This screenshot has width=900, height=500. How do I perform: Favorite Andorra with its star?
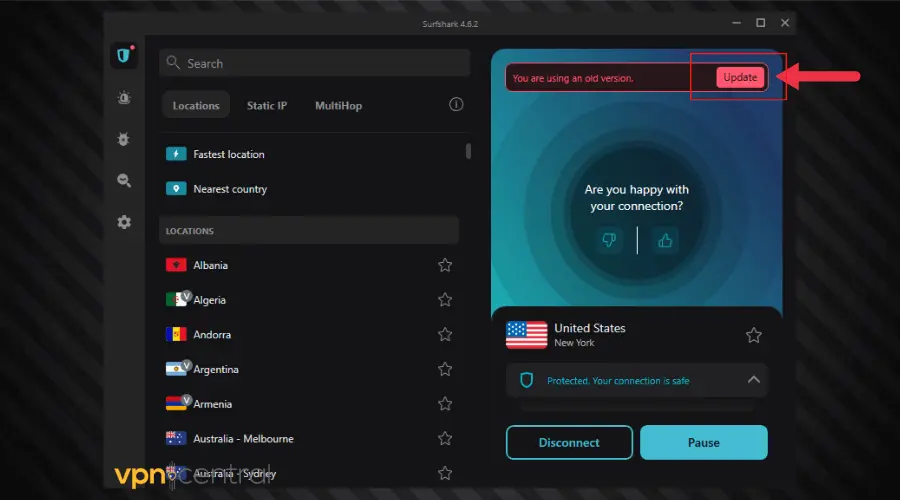click(445, 335)
